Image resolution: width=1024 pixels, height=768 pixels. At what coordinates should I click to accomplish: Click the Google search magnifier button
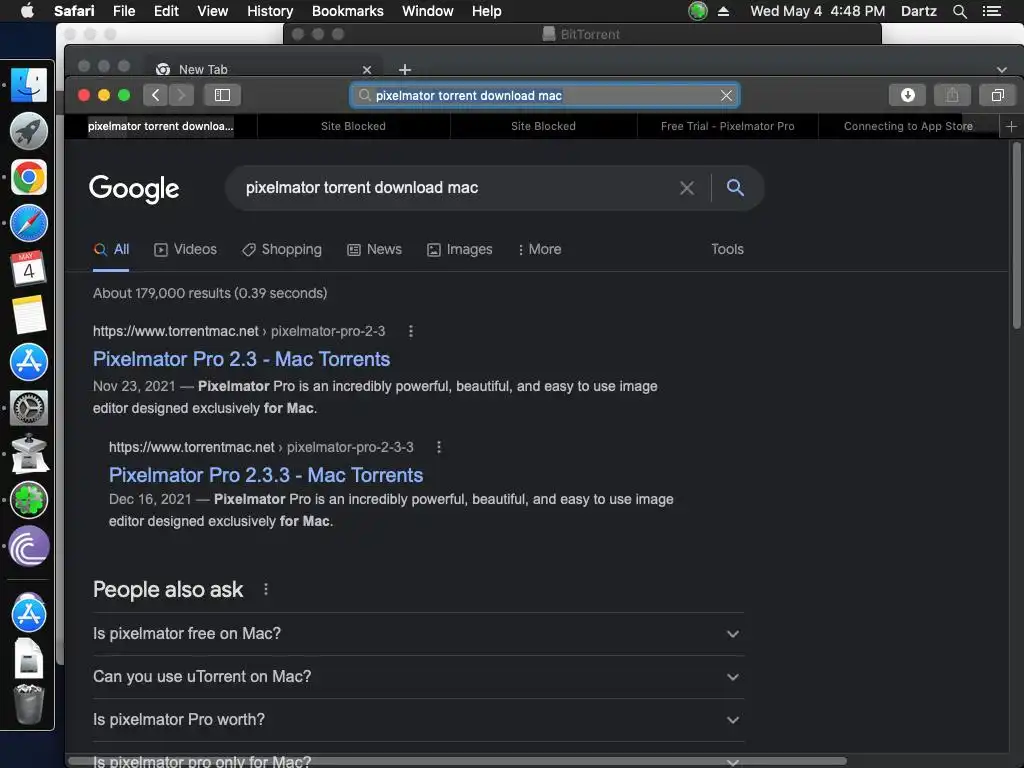(x=735, y=187)
